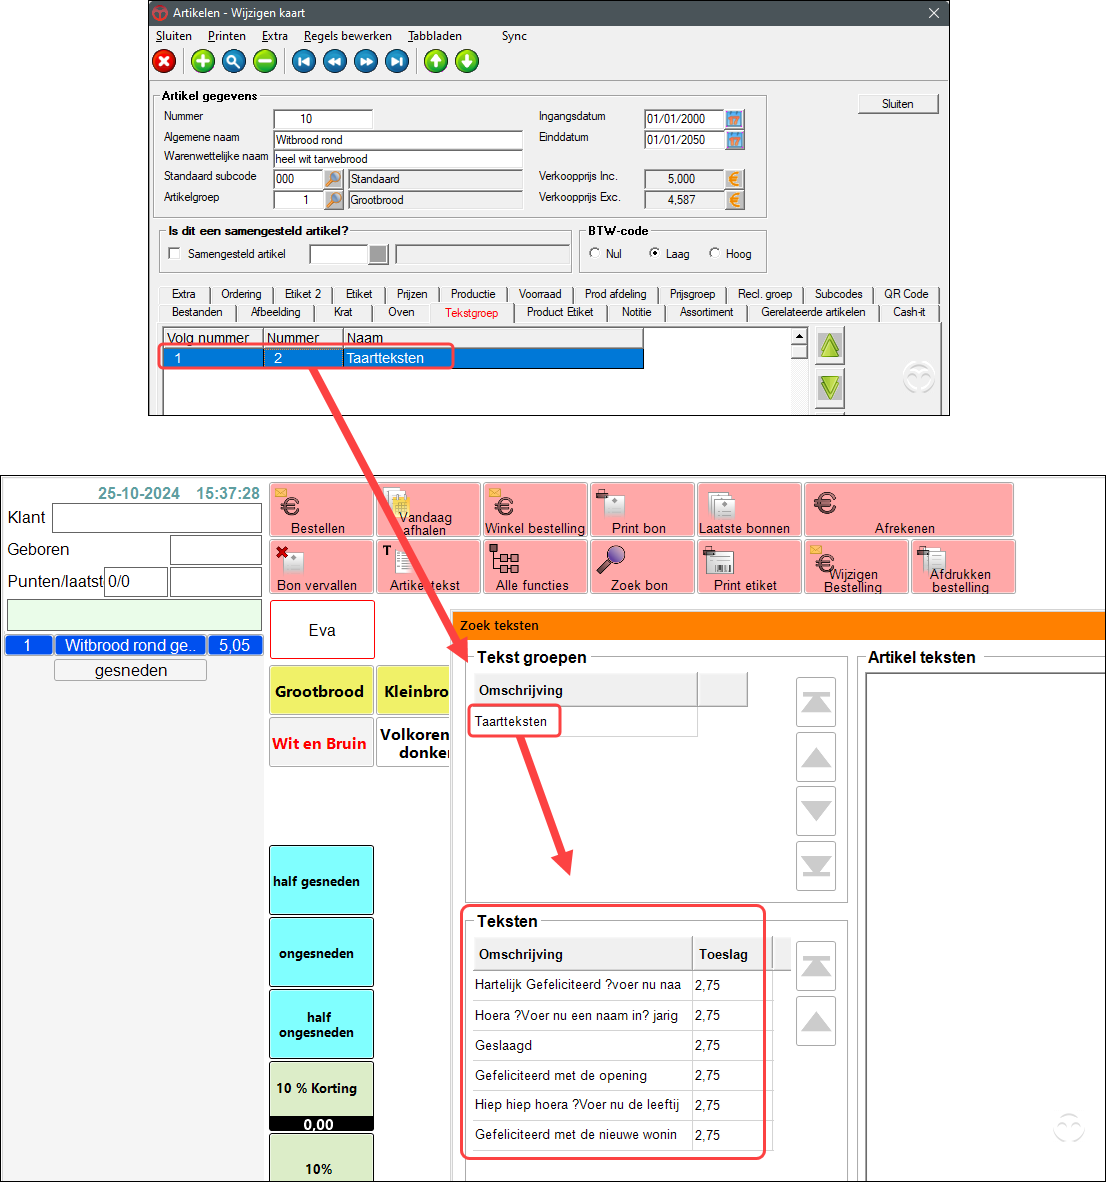Click the red cancel X toolbar icon
The image size is (1106, 1182).
coord(164,61)
